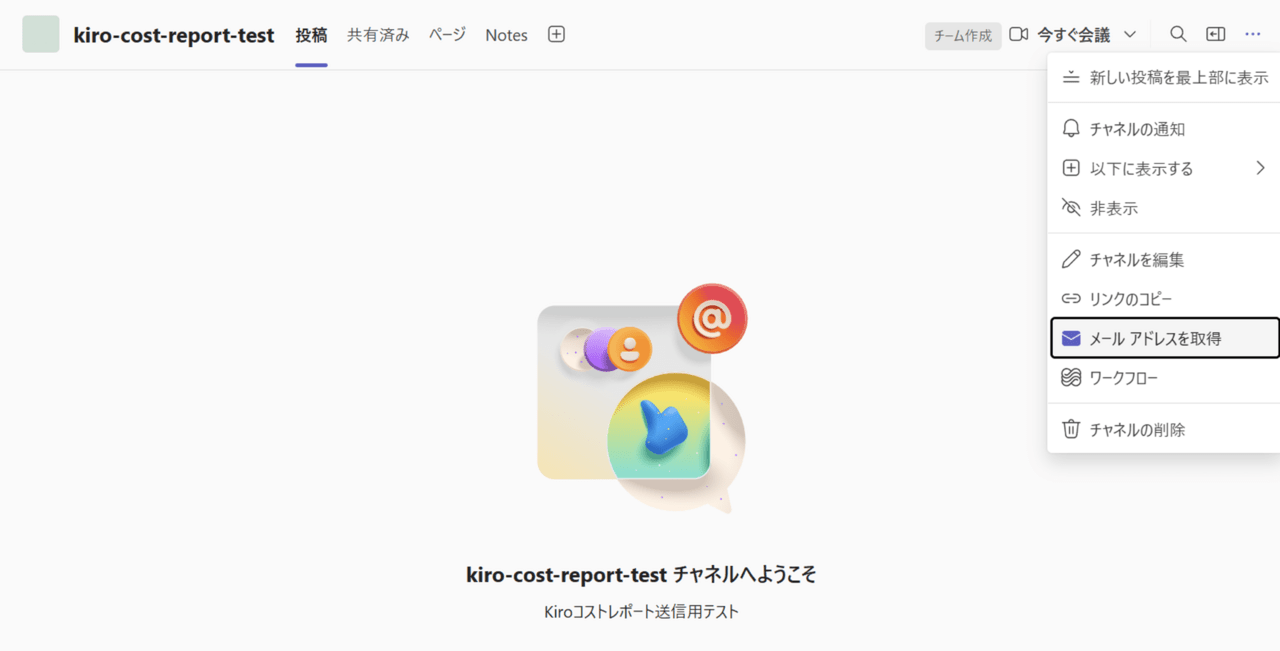
Task: Select 新しい投稿を最上部に表示 menu item
Action: pyautogui.click(x=1164, y=77)
